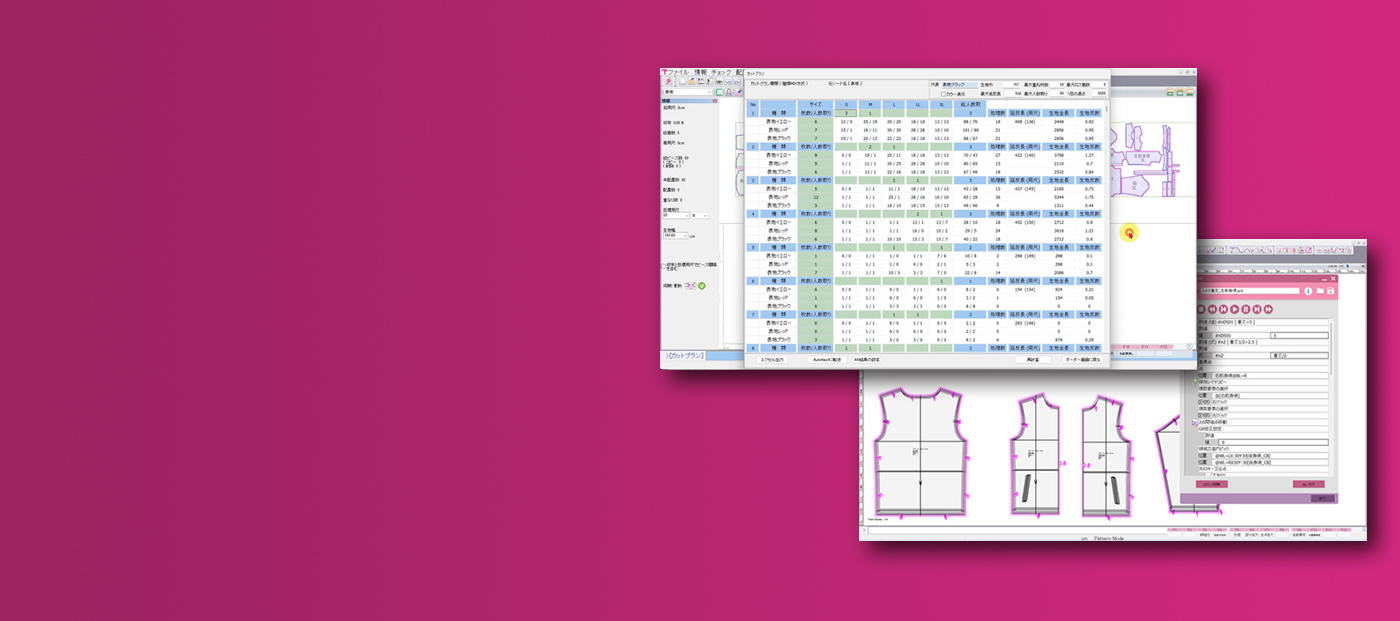1400x621 pixels.
Task: Click the 総人数取 column header
Action: (972, 104)
